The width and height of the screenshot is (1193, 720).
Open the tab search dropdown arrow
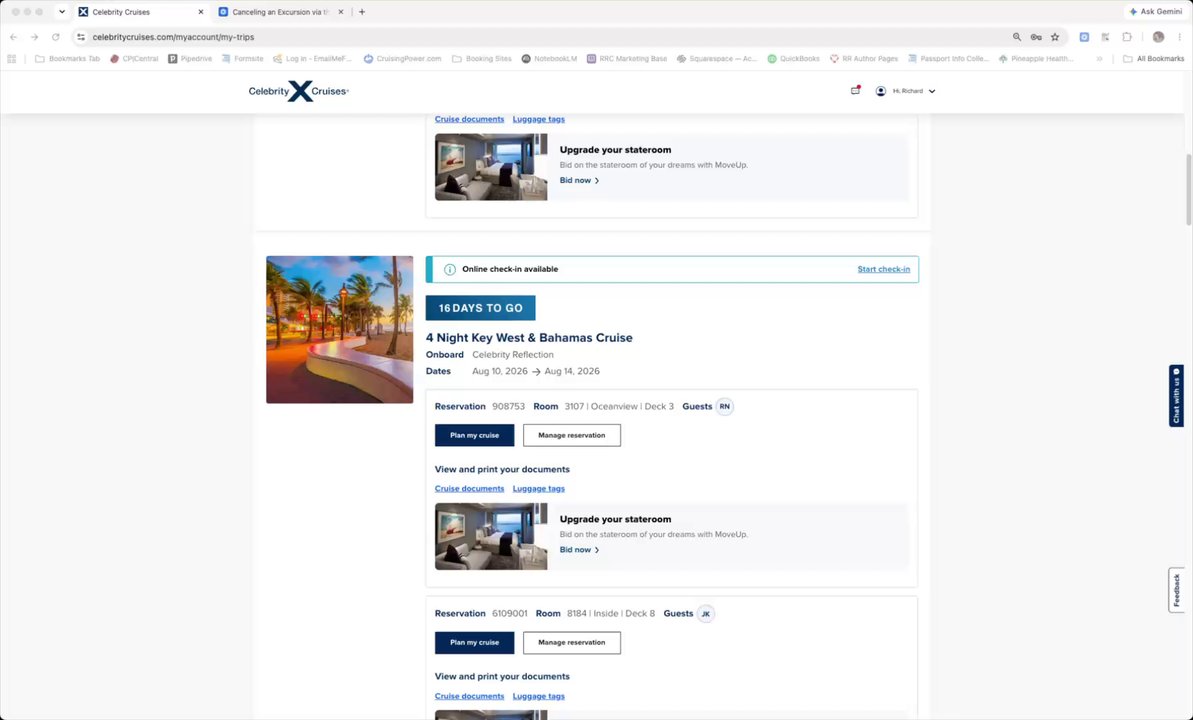click(x=62, y=12)
